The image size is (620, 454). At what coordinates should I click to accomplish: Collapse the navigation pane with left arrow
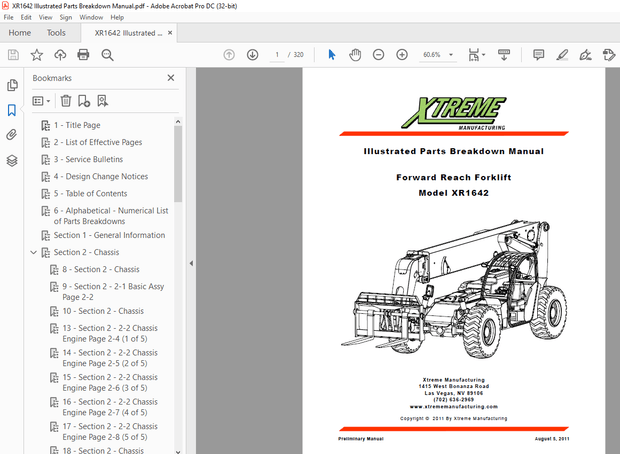pos(191,263)
